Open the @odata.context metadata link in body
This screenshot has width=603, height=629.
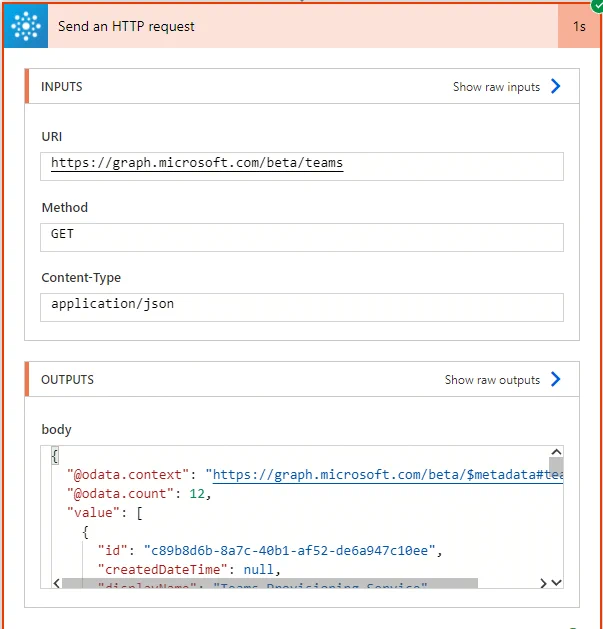pyautogui.click(x=388, y=475)
